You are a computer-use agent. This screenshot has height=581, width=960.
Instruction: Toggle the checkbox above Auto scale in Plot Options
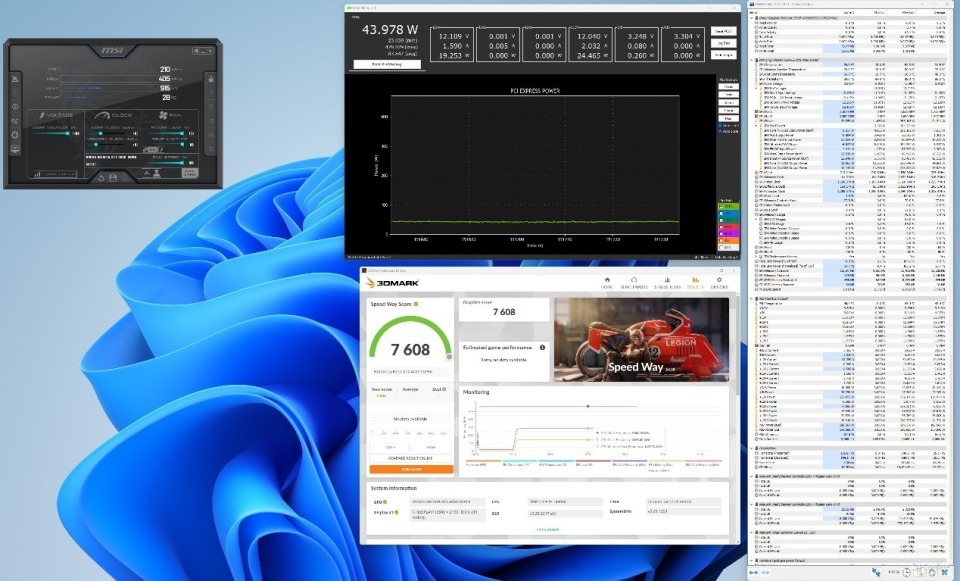(720, 126)
